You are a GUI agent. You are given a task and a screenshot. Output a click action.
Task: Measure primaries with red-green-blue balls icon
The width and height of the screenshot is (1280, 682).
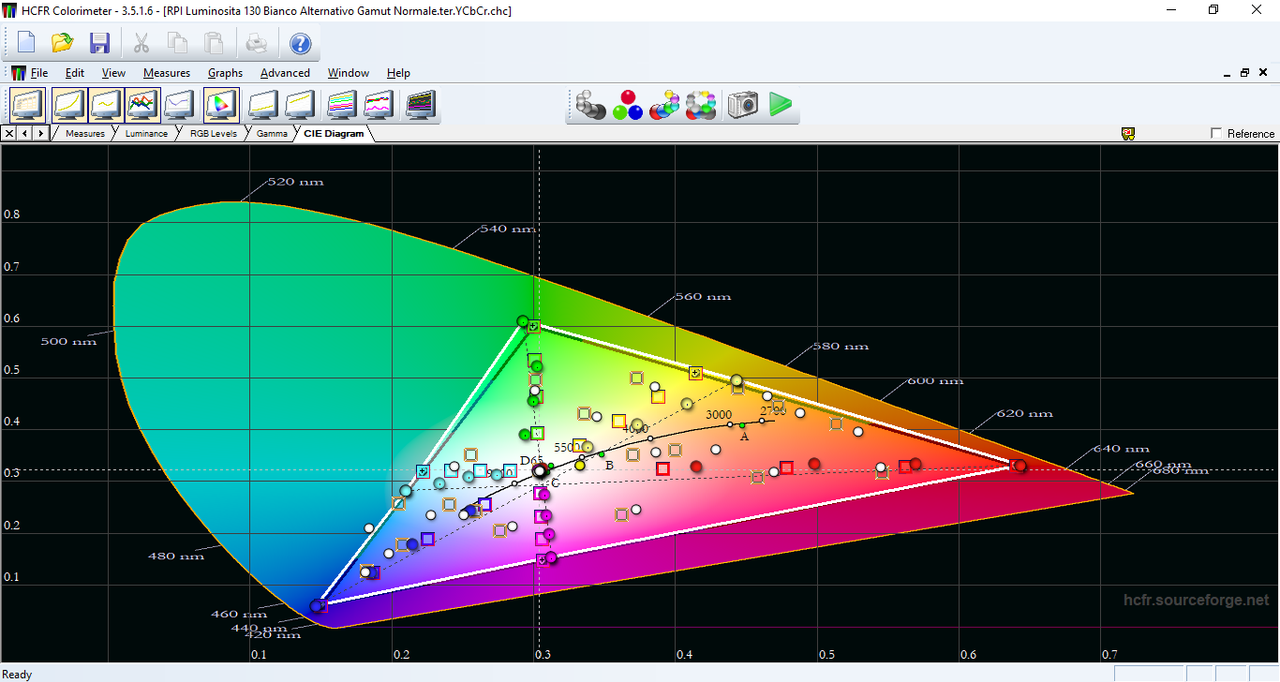tap(628, 104)
